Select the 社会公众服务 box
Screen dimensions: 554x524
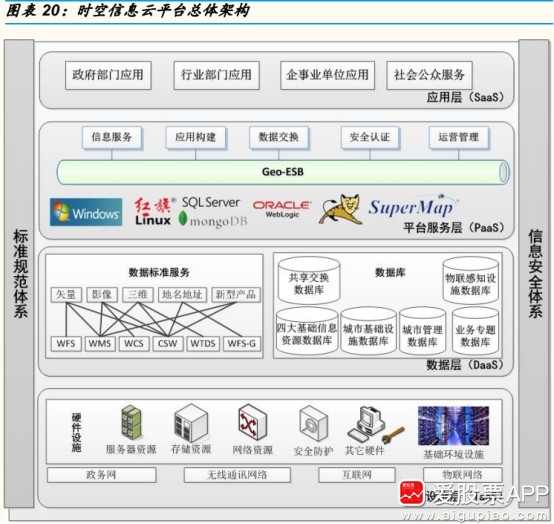coord(430,75)
